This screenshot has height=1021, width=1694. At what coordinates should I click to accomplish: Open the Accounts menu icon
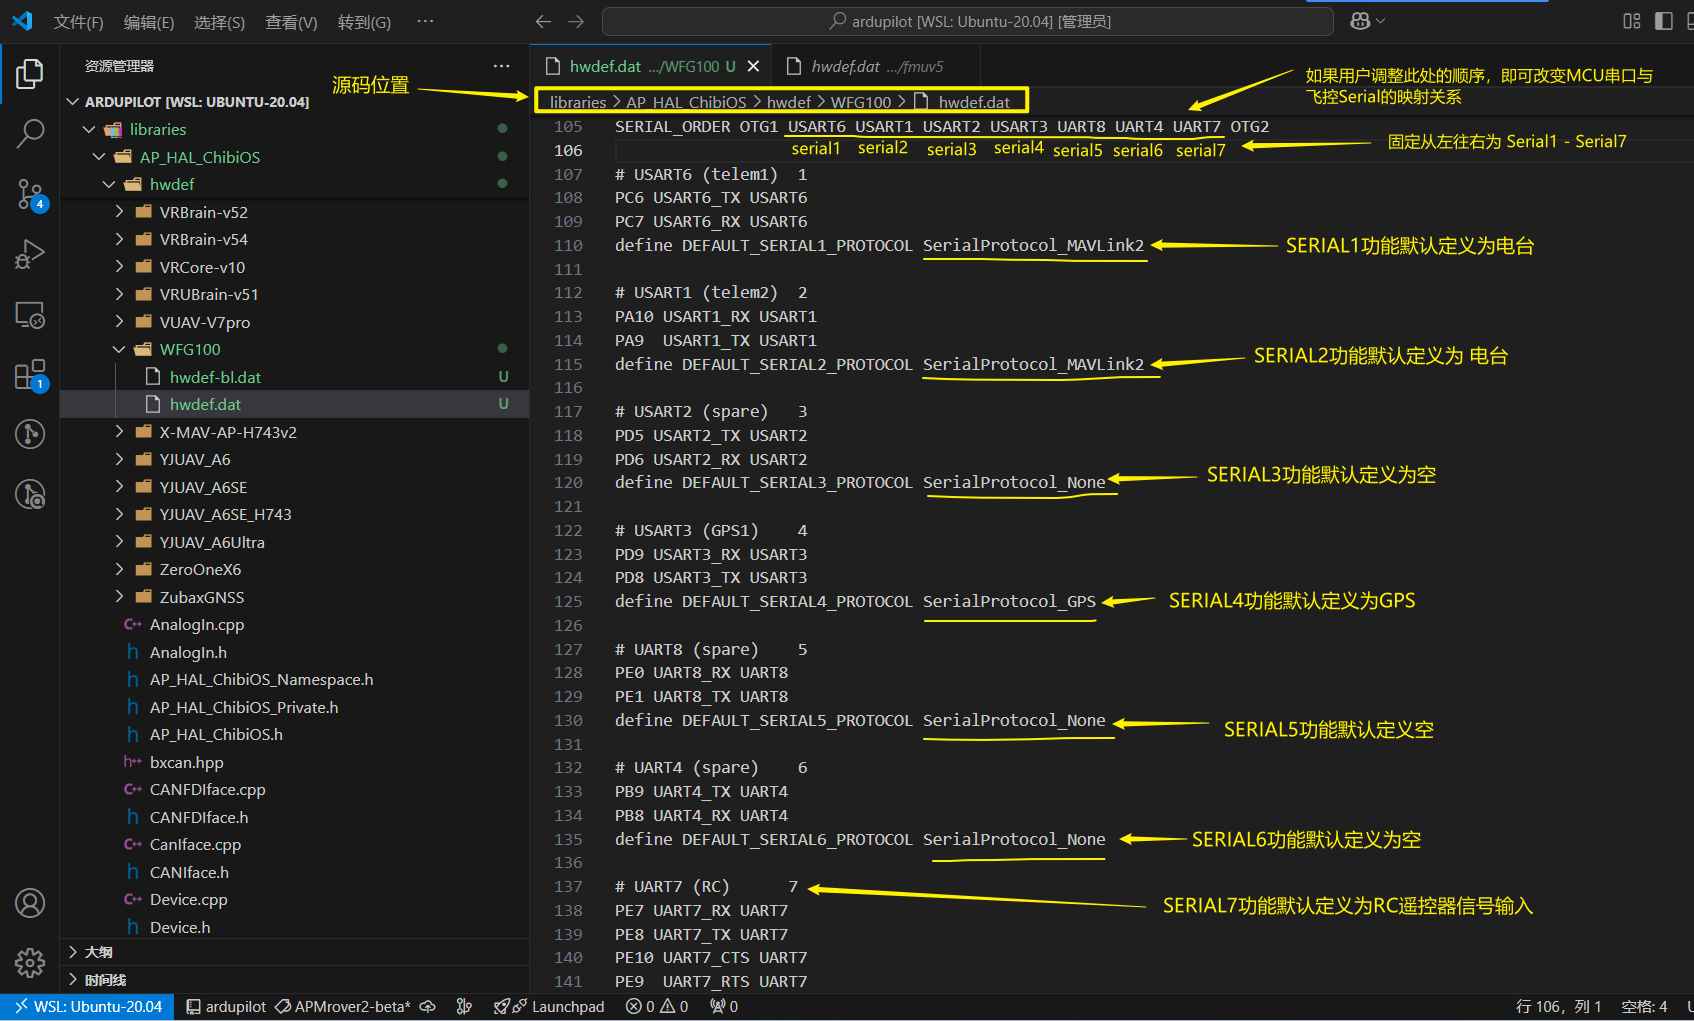[x=30, y=903]
